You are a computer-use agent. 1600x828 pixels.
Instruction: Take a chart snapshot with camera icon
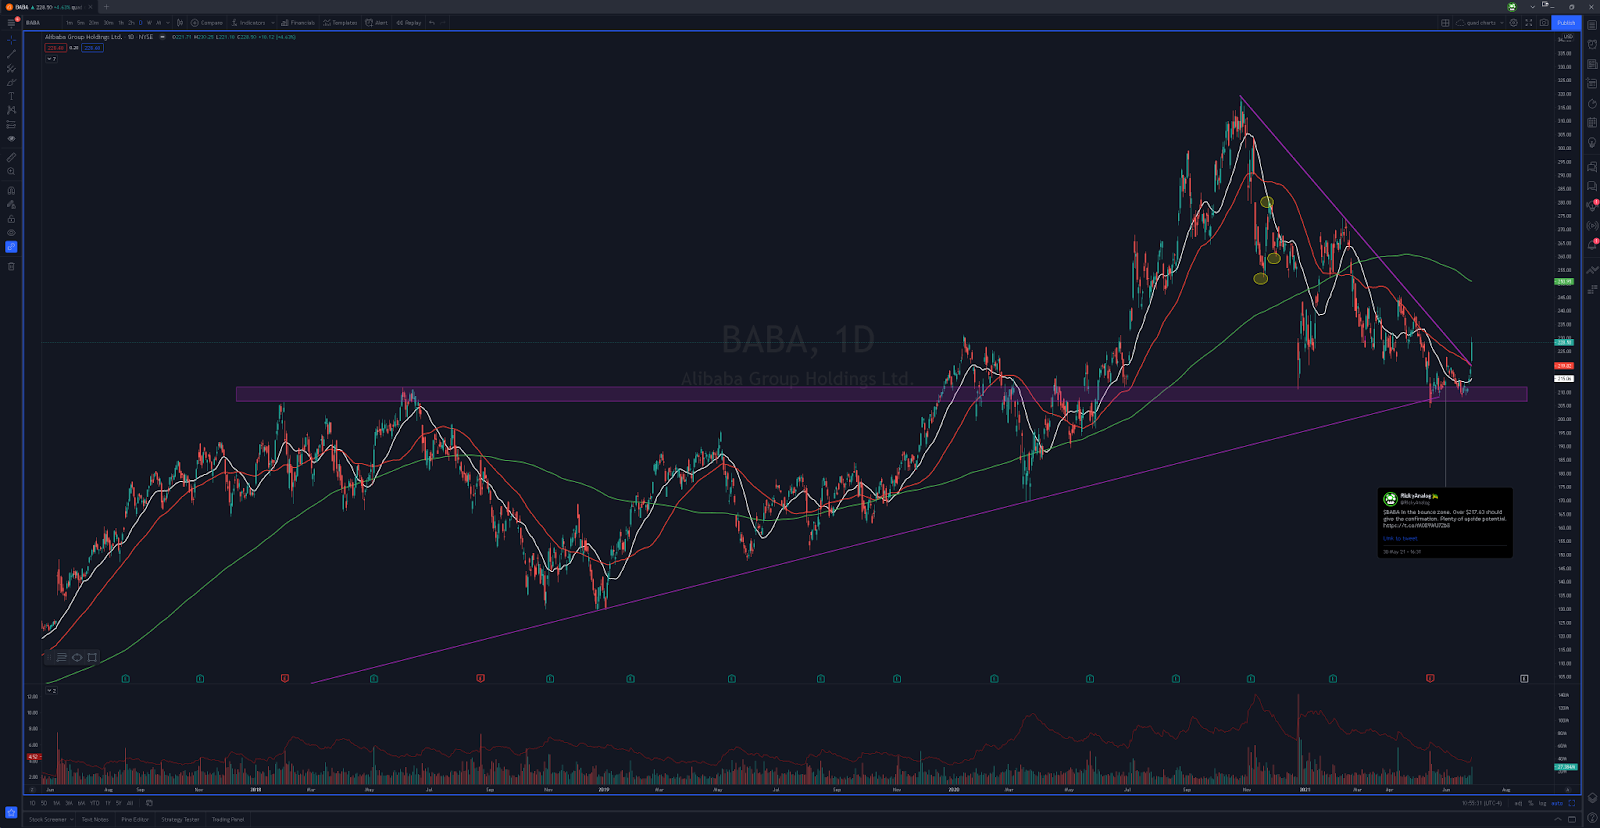tap(1544, 23)
